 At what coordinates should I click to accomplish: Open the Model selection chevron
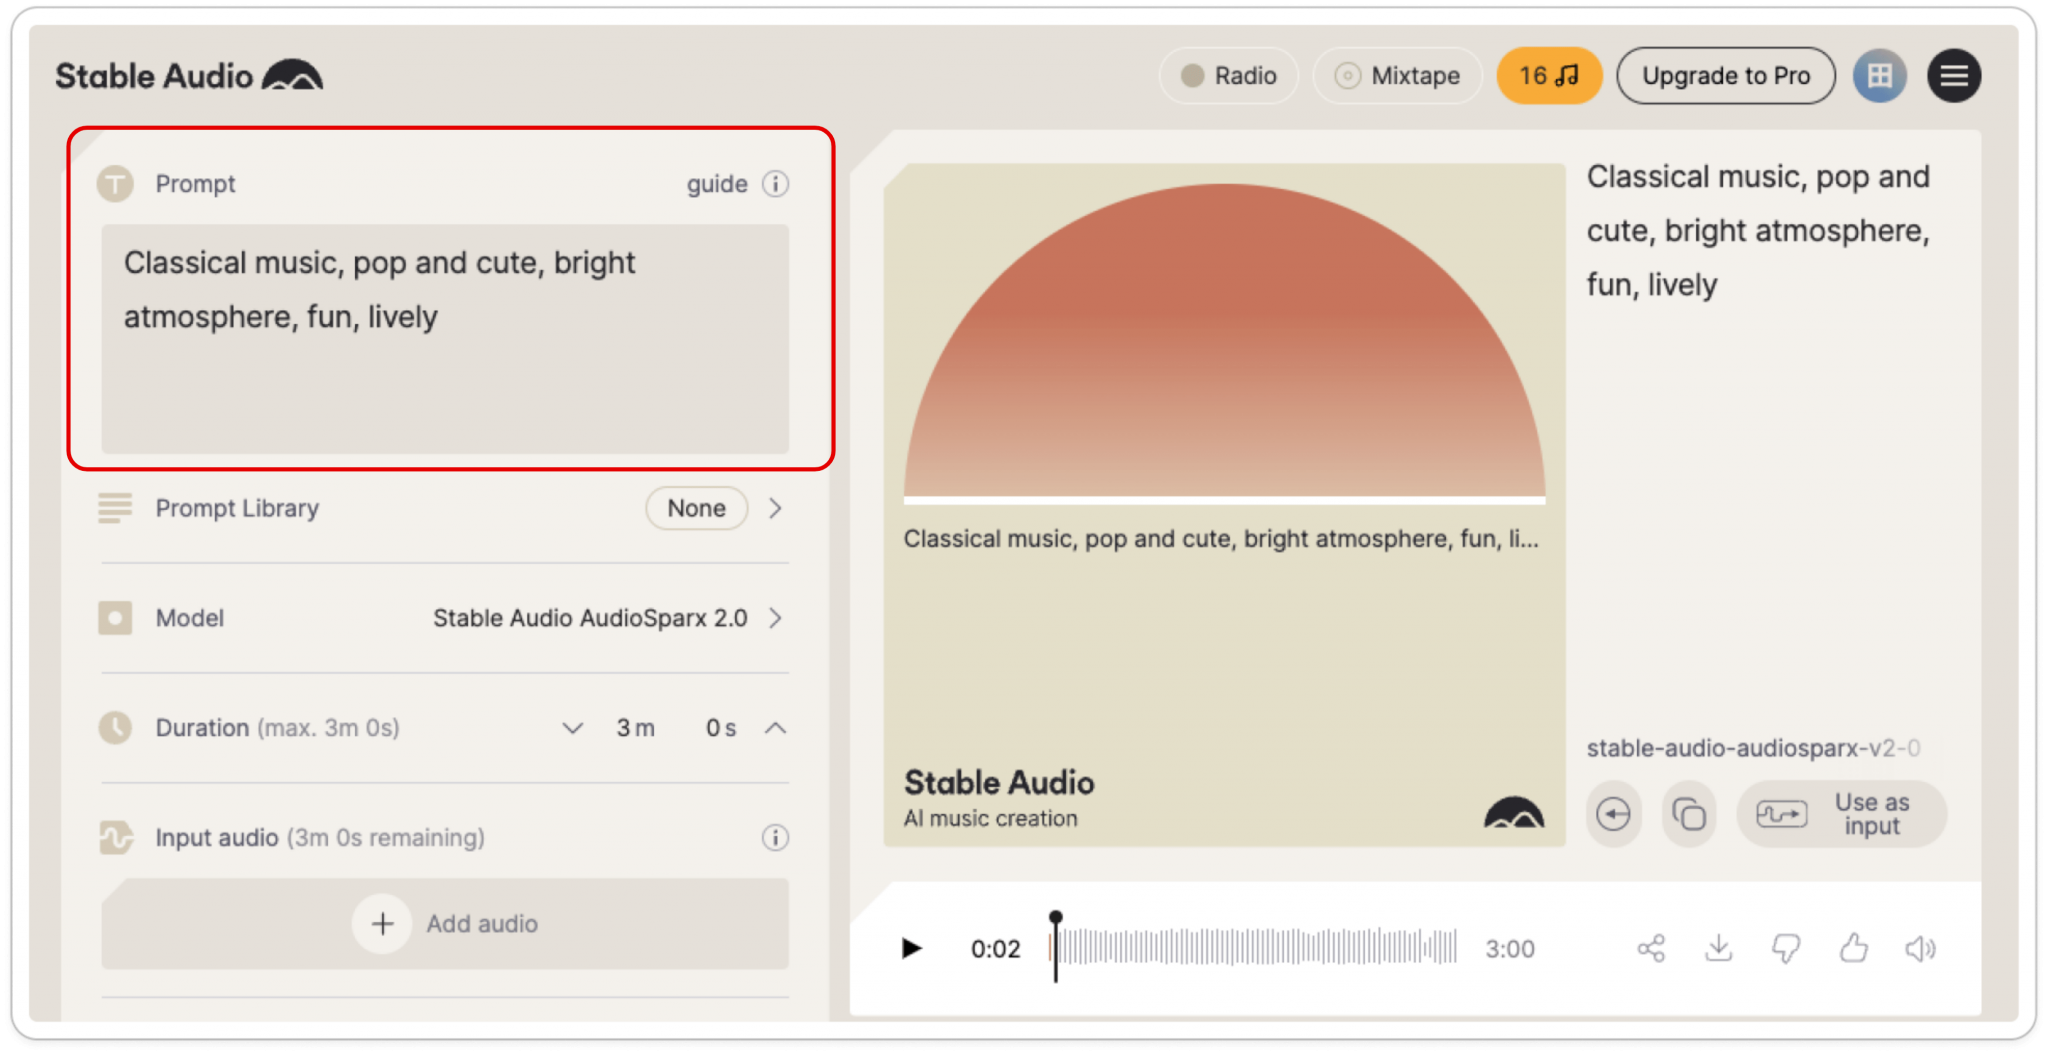click(775, 618)
